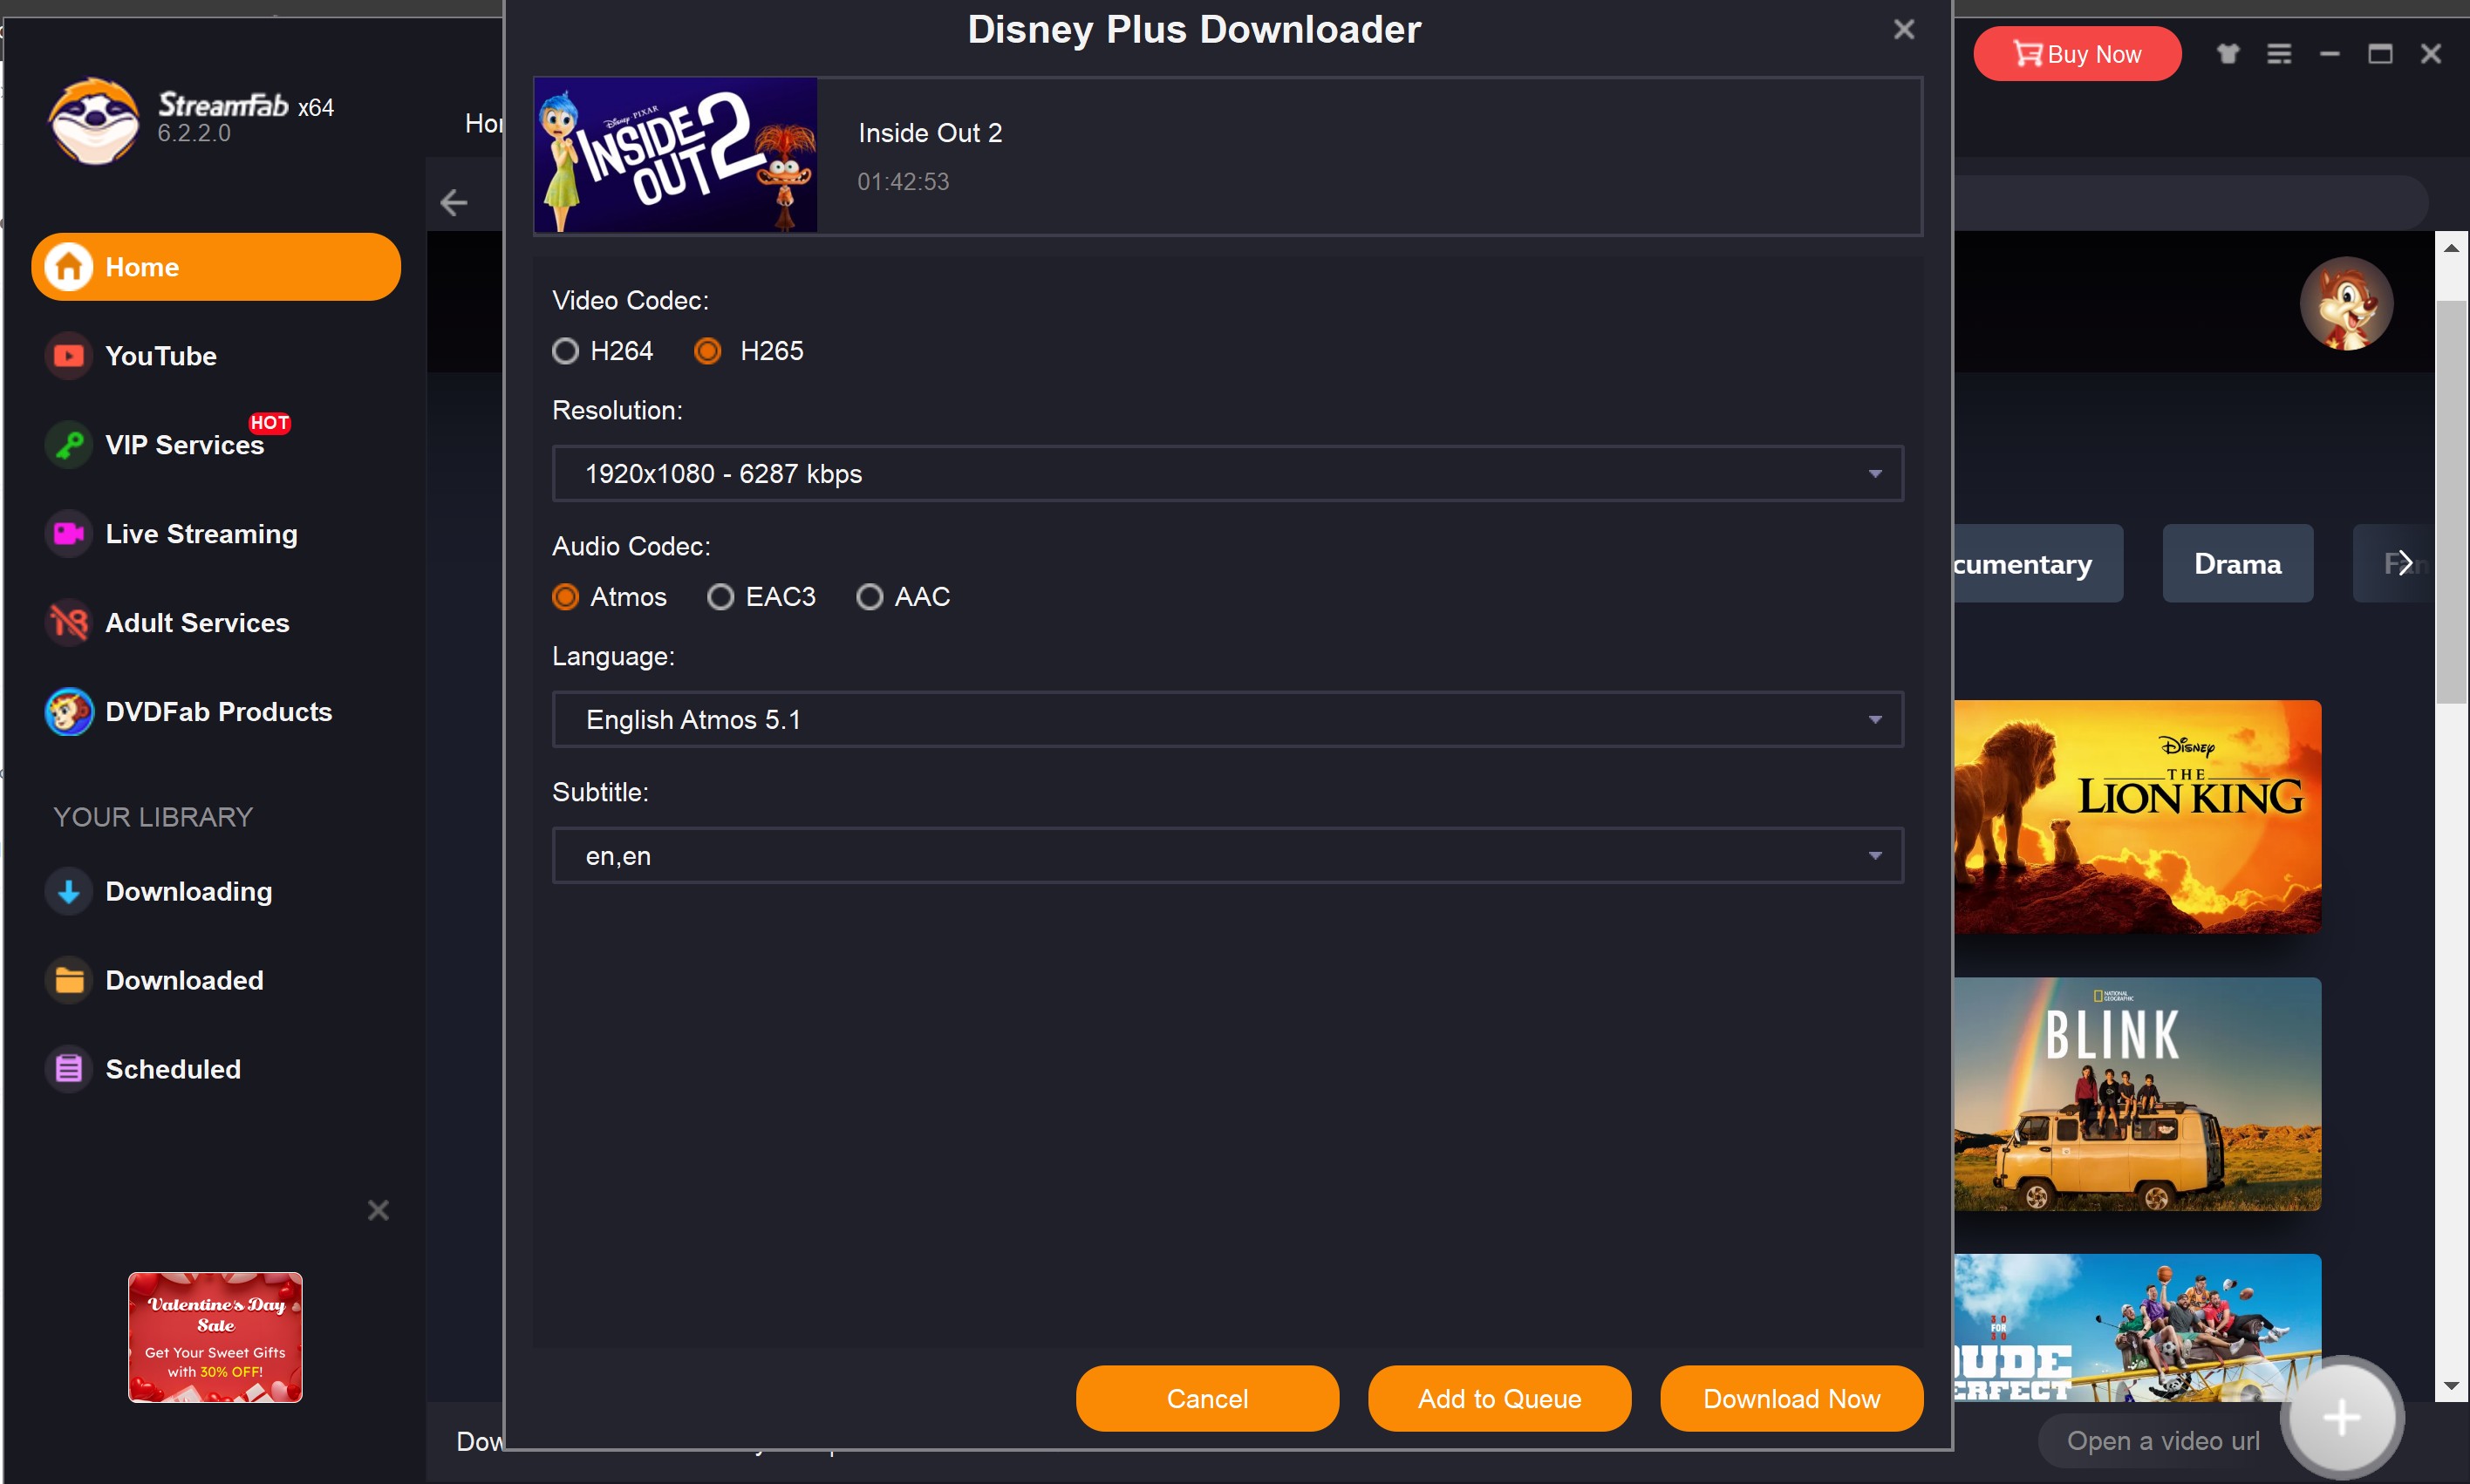The height and width of the screenshot is (1484, 2470).
Task: Select the H265 video codec radio
Action: click(x=707, y=352)
